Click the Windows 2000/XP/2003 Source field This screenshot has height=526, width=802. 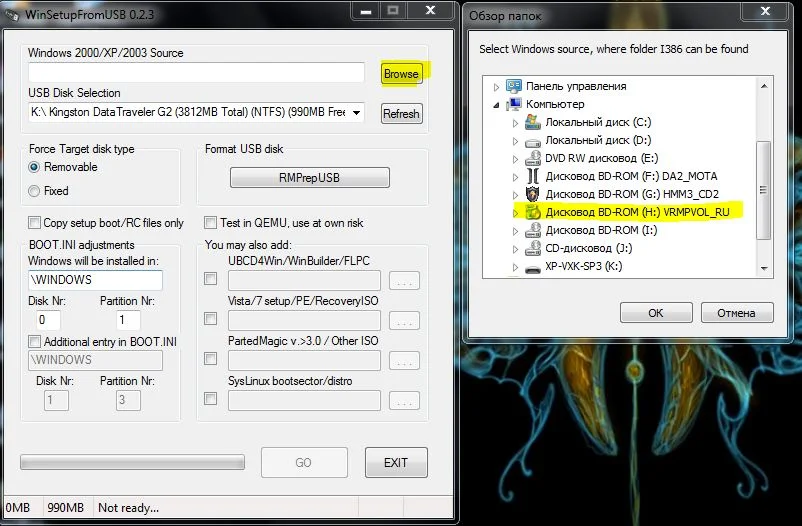click(196, 73)
